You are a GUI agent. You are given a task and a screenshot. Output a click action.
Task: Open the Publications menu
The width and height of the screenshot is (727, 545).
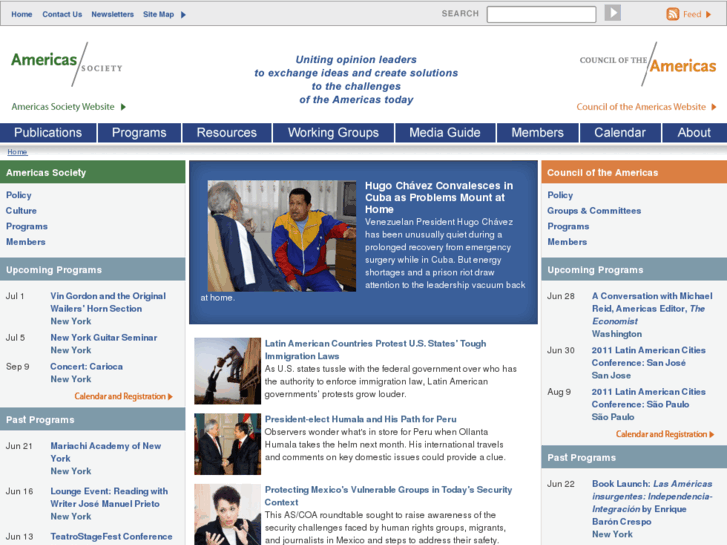pyautogui.click(x=48, y=133)
